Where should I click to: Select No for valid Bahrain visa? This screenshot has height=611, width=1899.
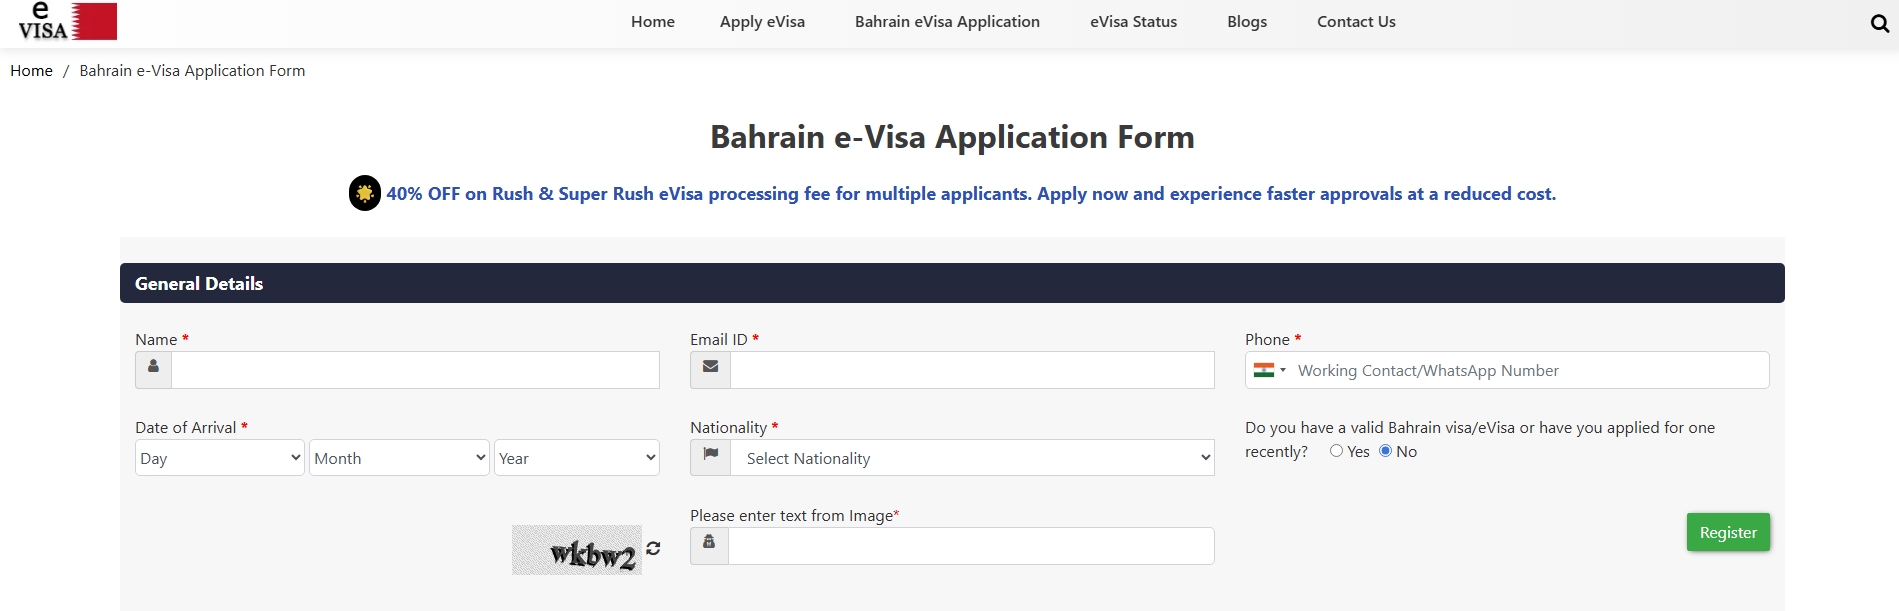tap(1385, 451)
